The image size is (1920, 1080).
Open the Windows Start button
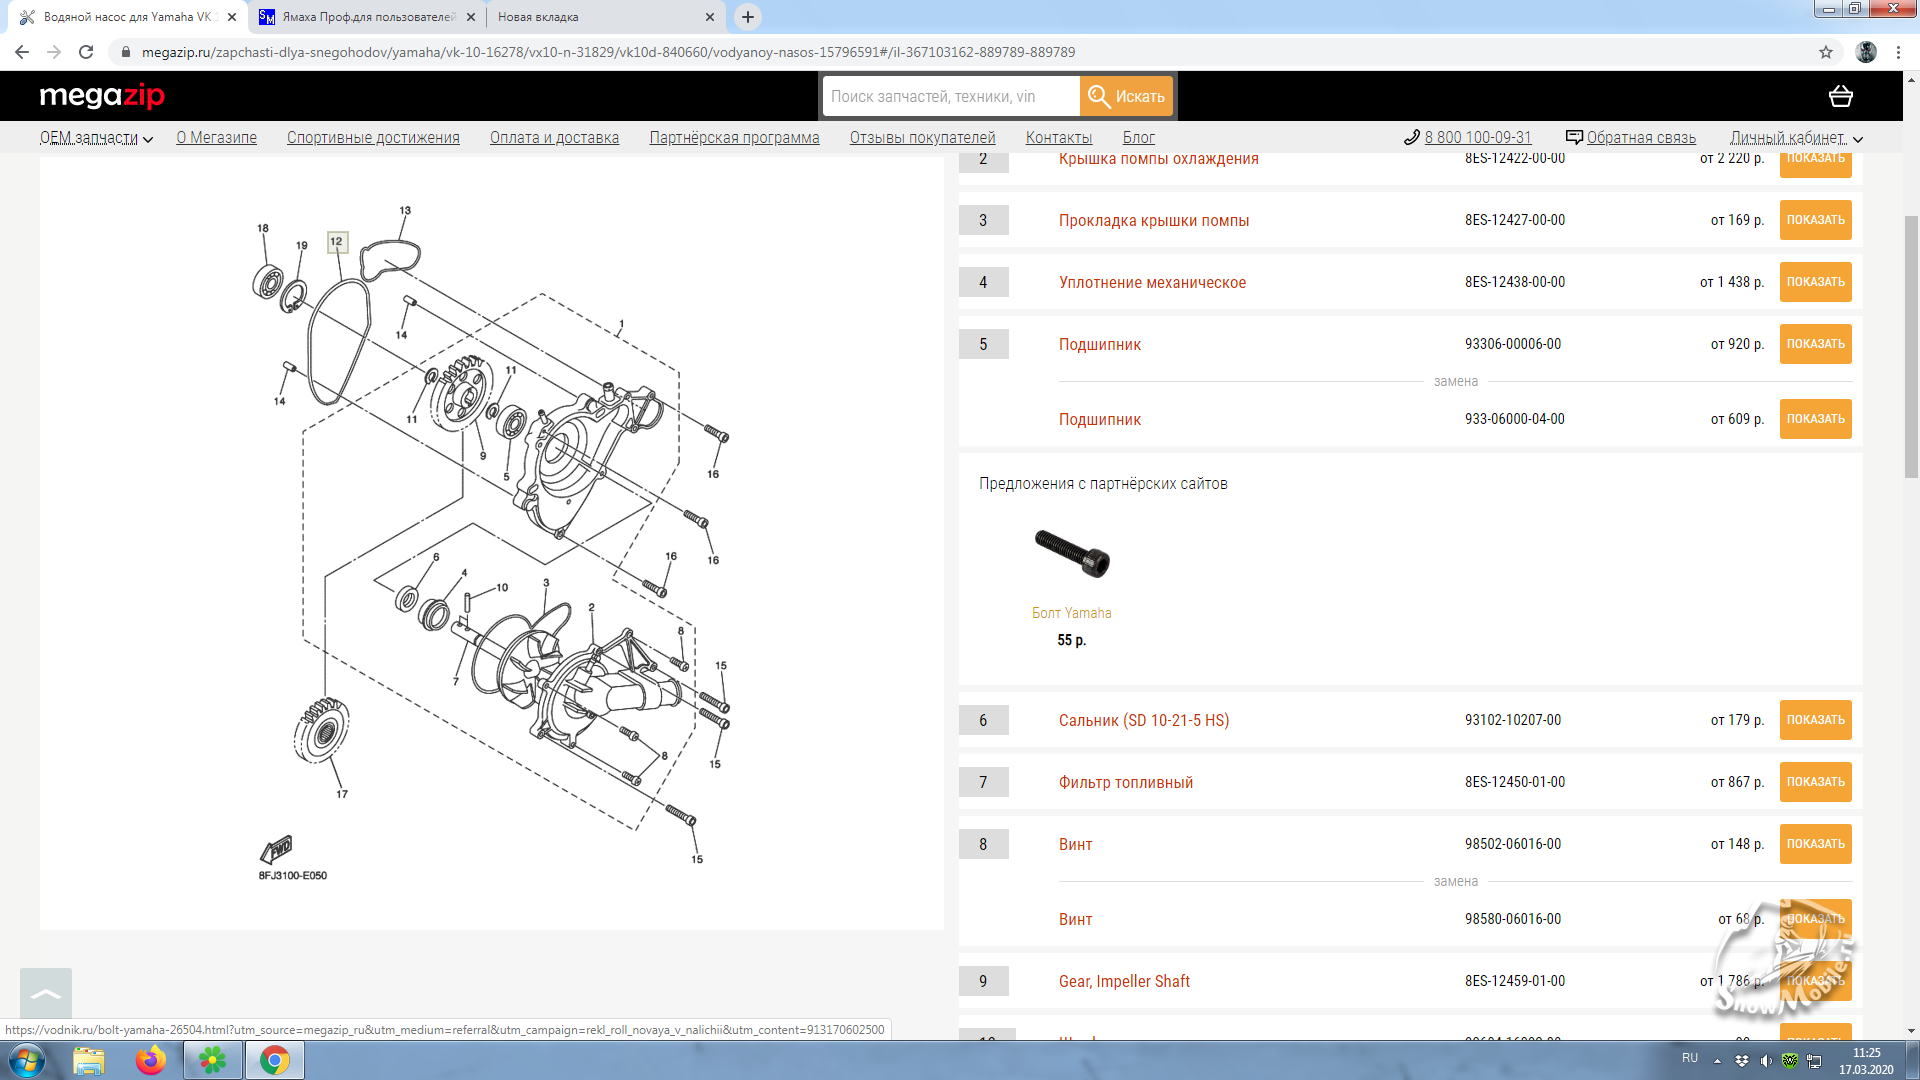(26, 1060)
